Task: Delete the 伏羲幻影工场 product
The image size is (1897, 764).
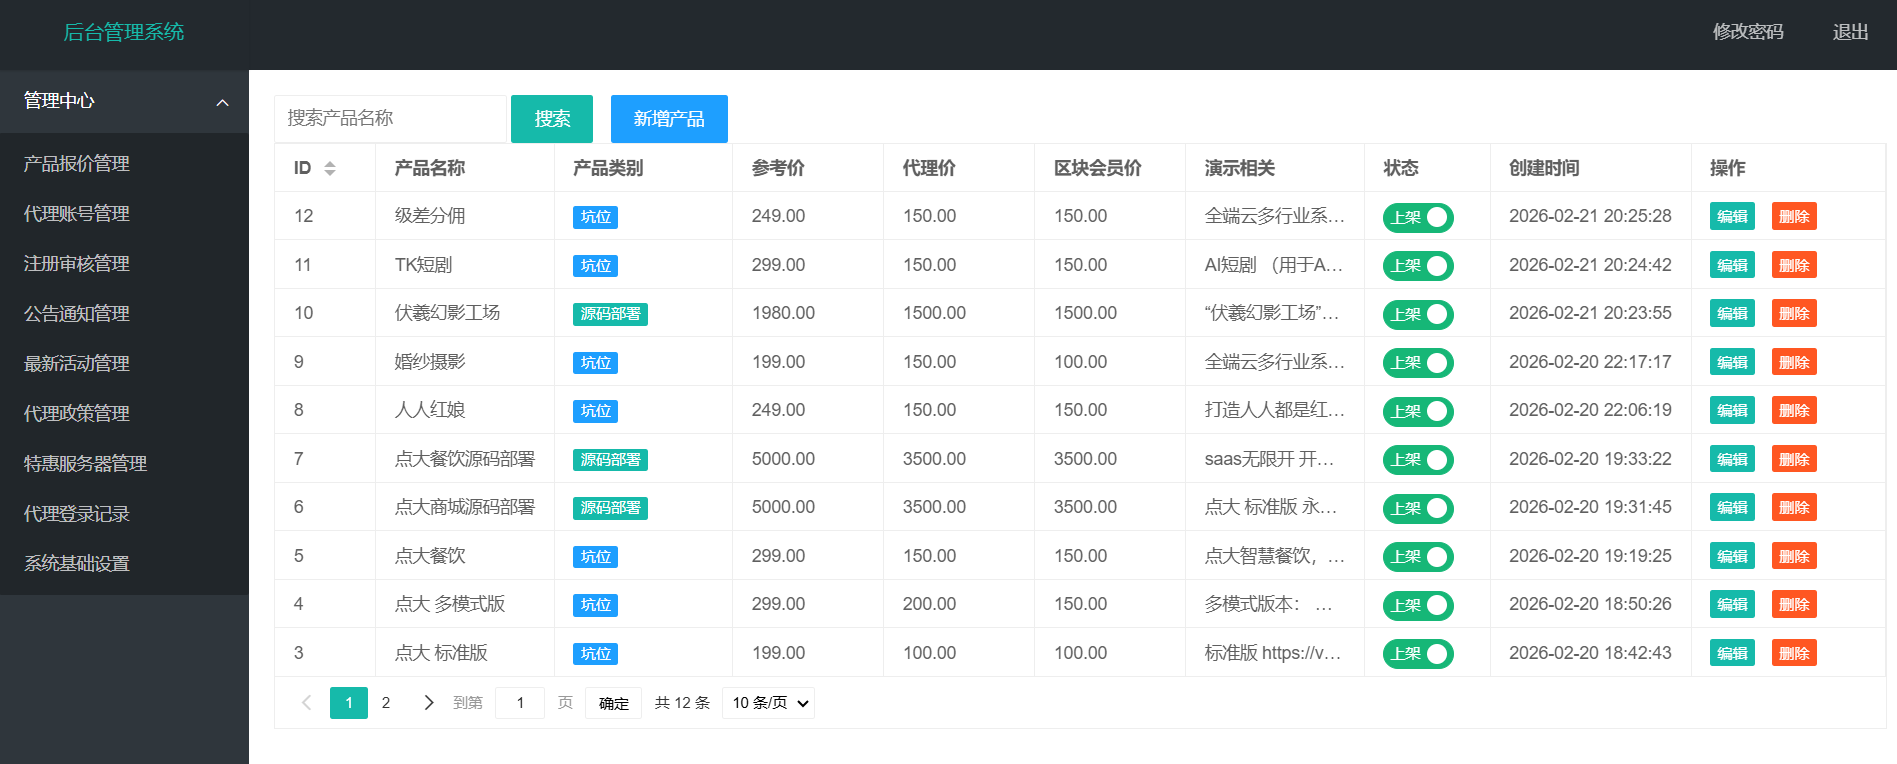Action: 1794,313
